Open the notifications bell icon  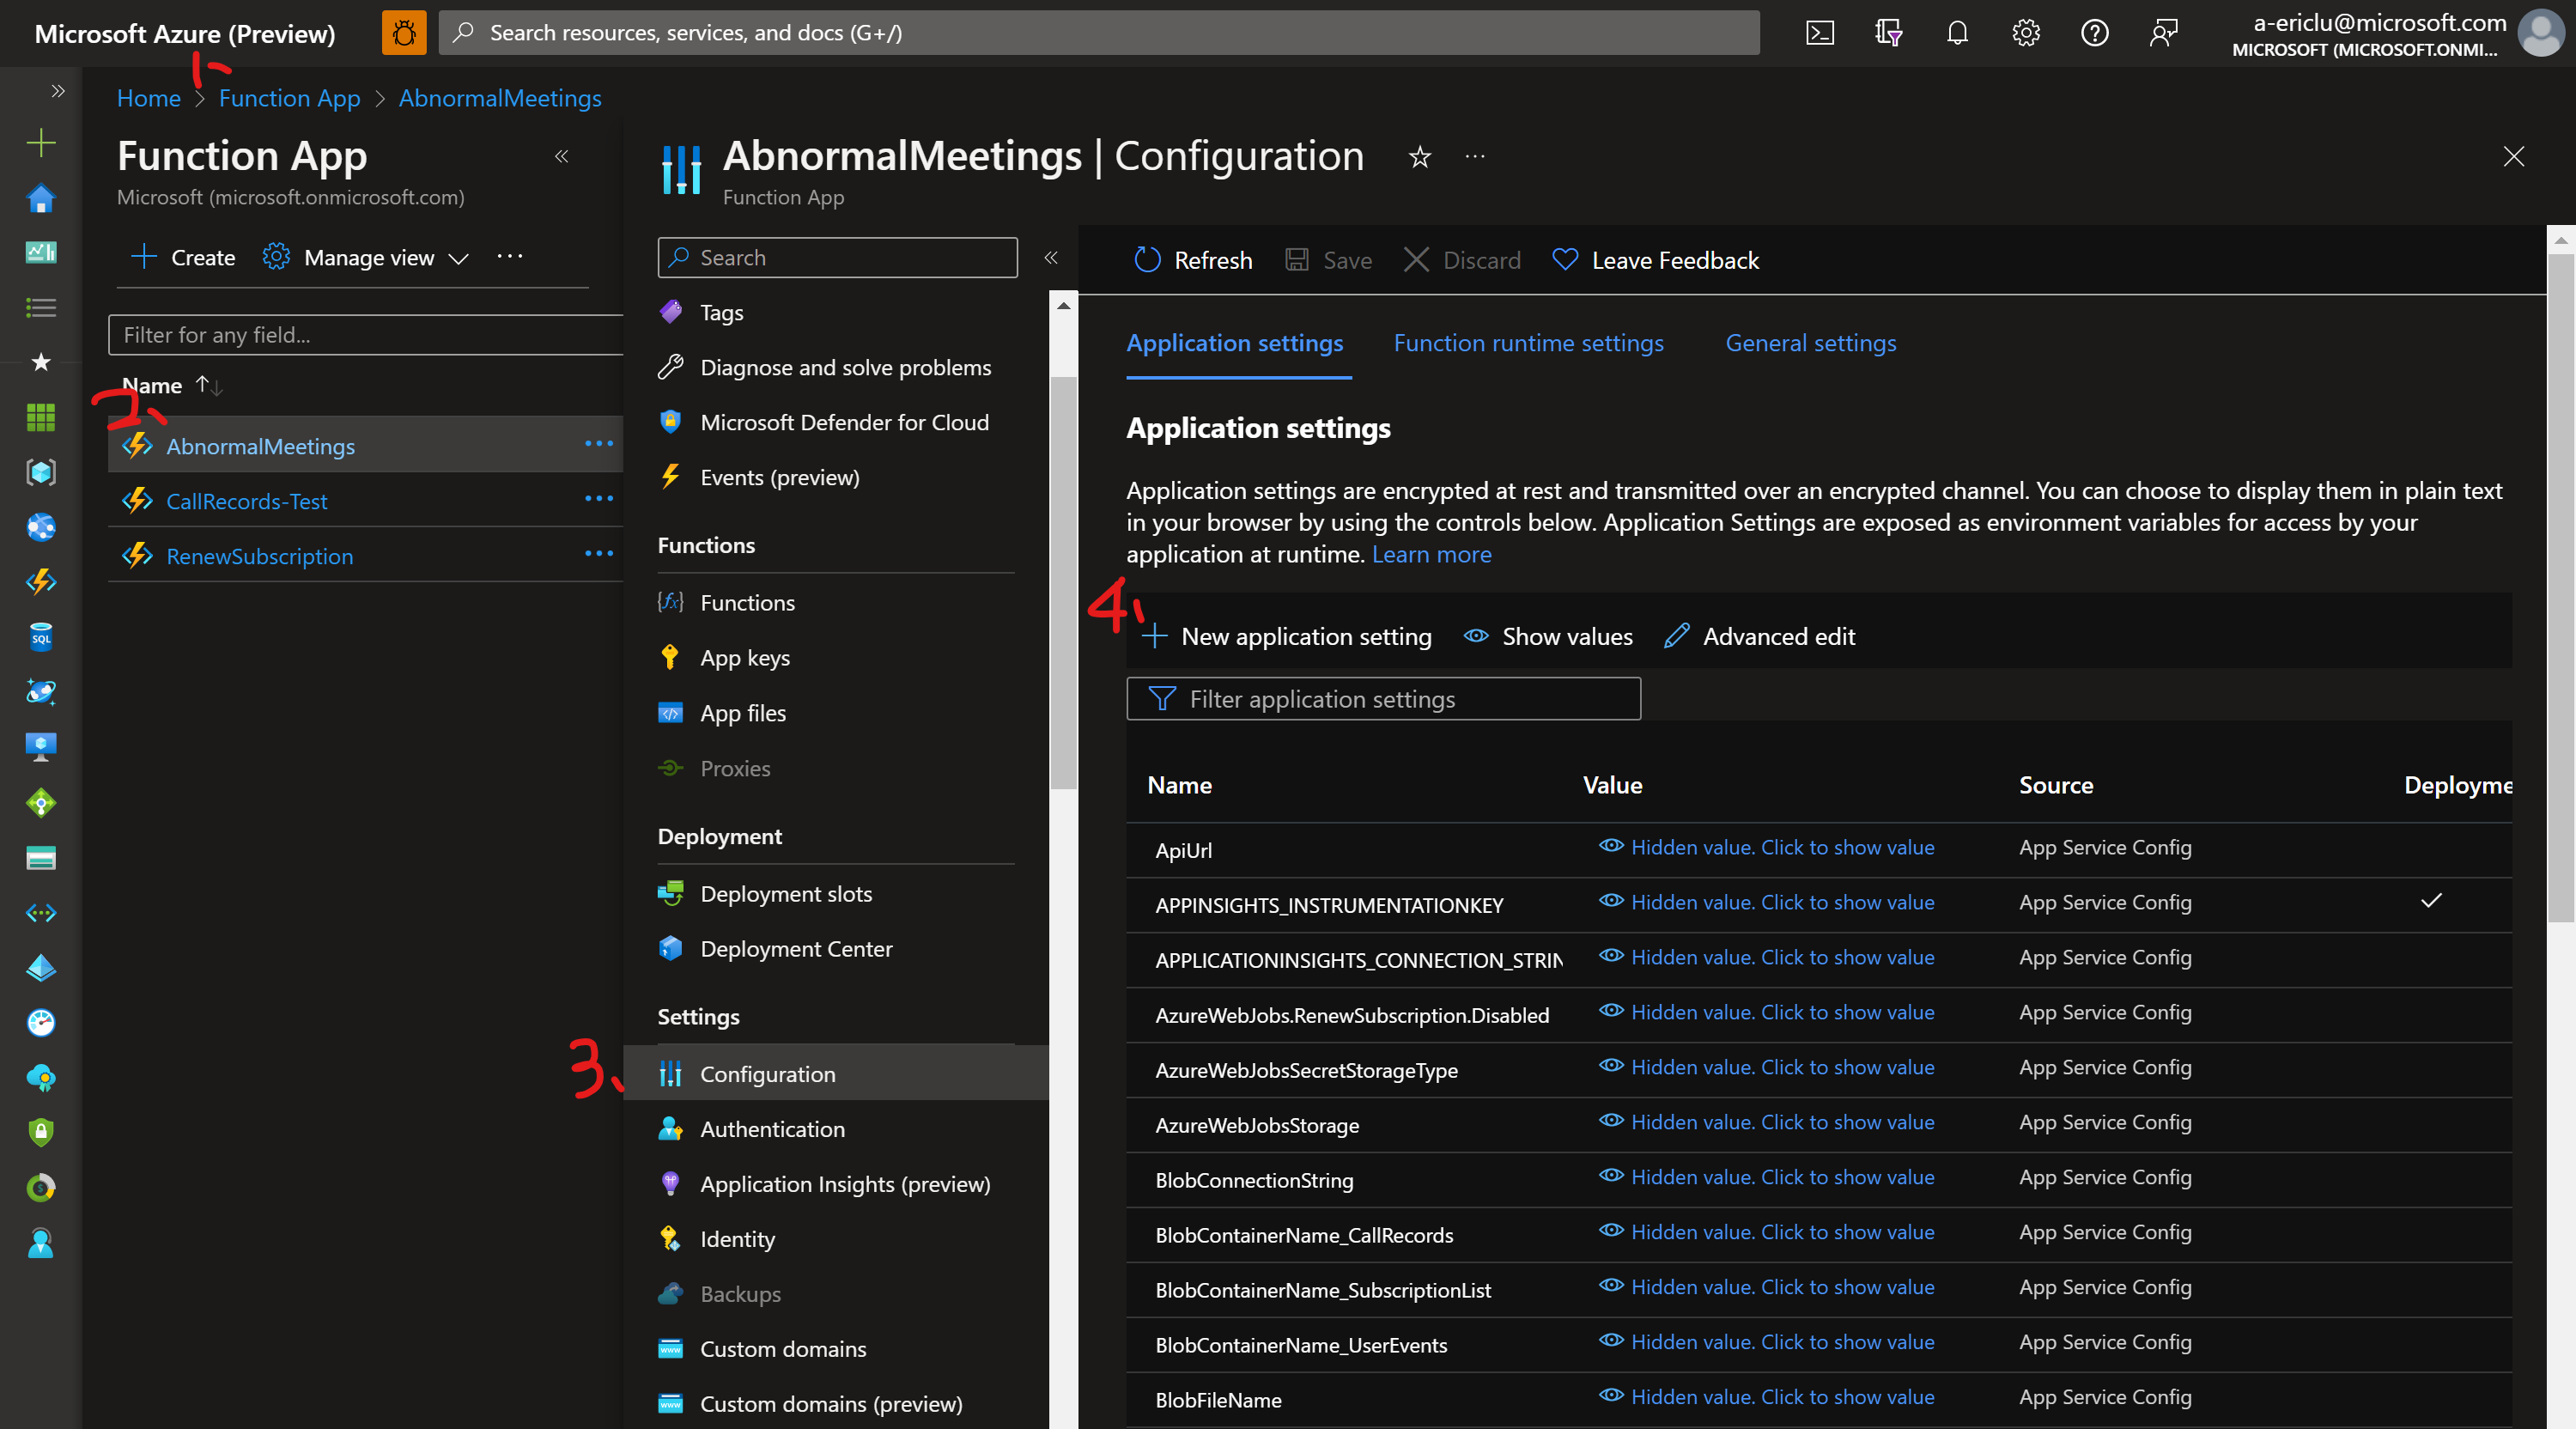(x=1957, y=33)
